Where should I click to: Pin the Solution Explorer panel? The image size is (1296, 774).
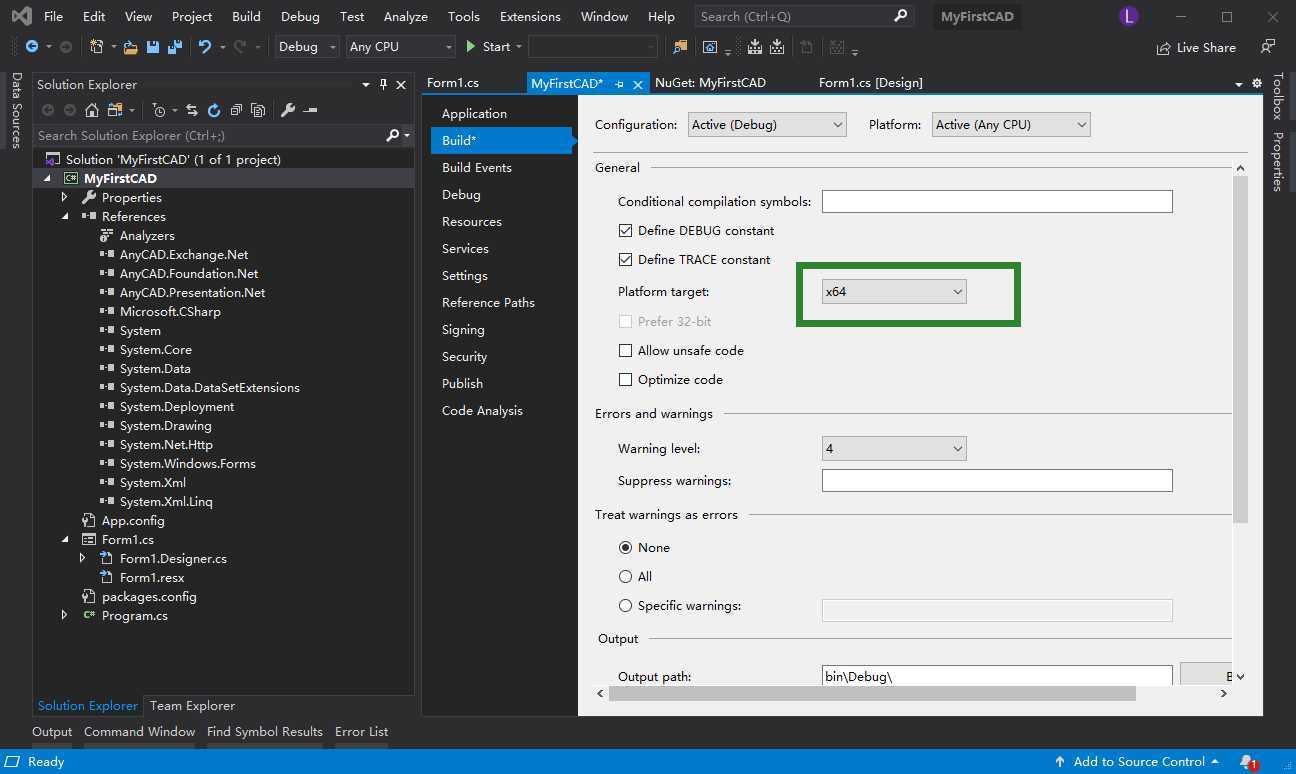384,85
